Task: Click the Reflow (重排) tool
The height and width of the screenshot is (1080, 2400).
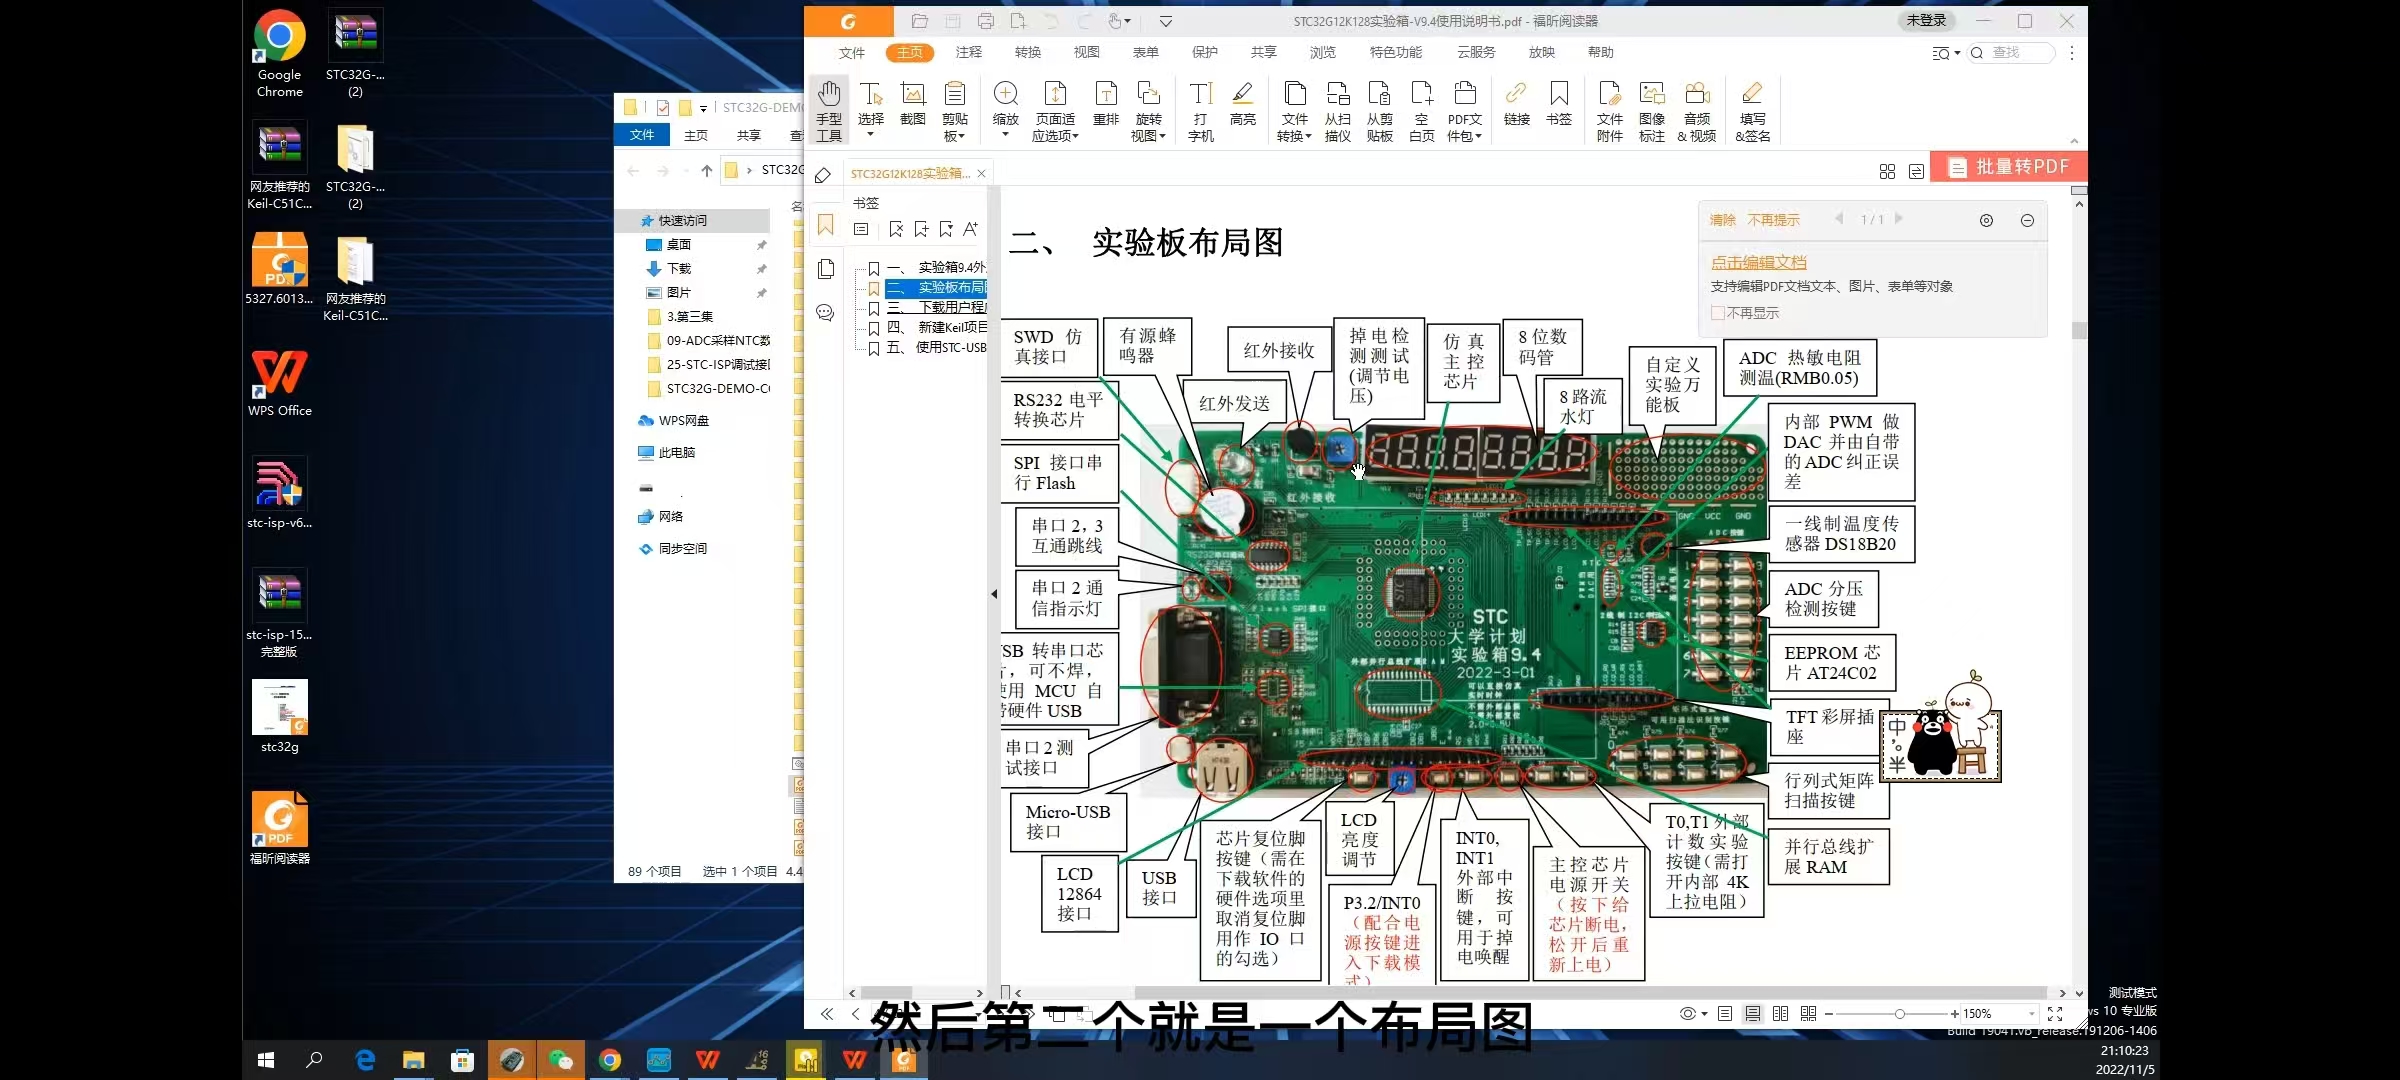Action: [1106, 104]
